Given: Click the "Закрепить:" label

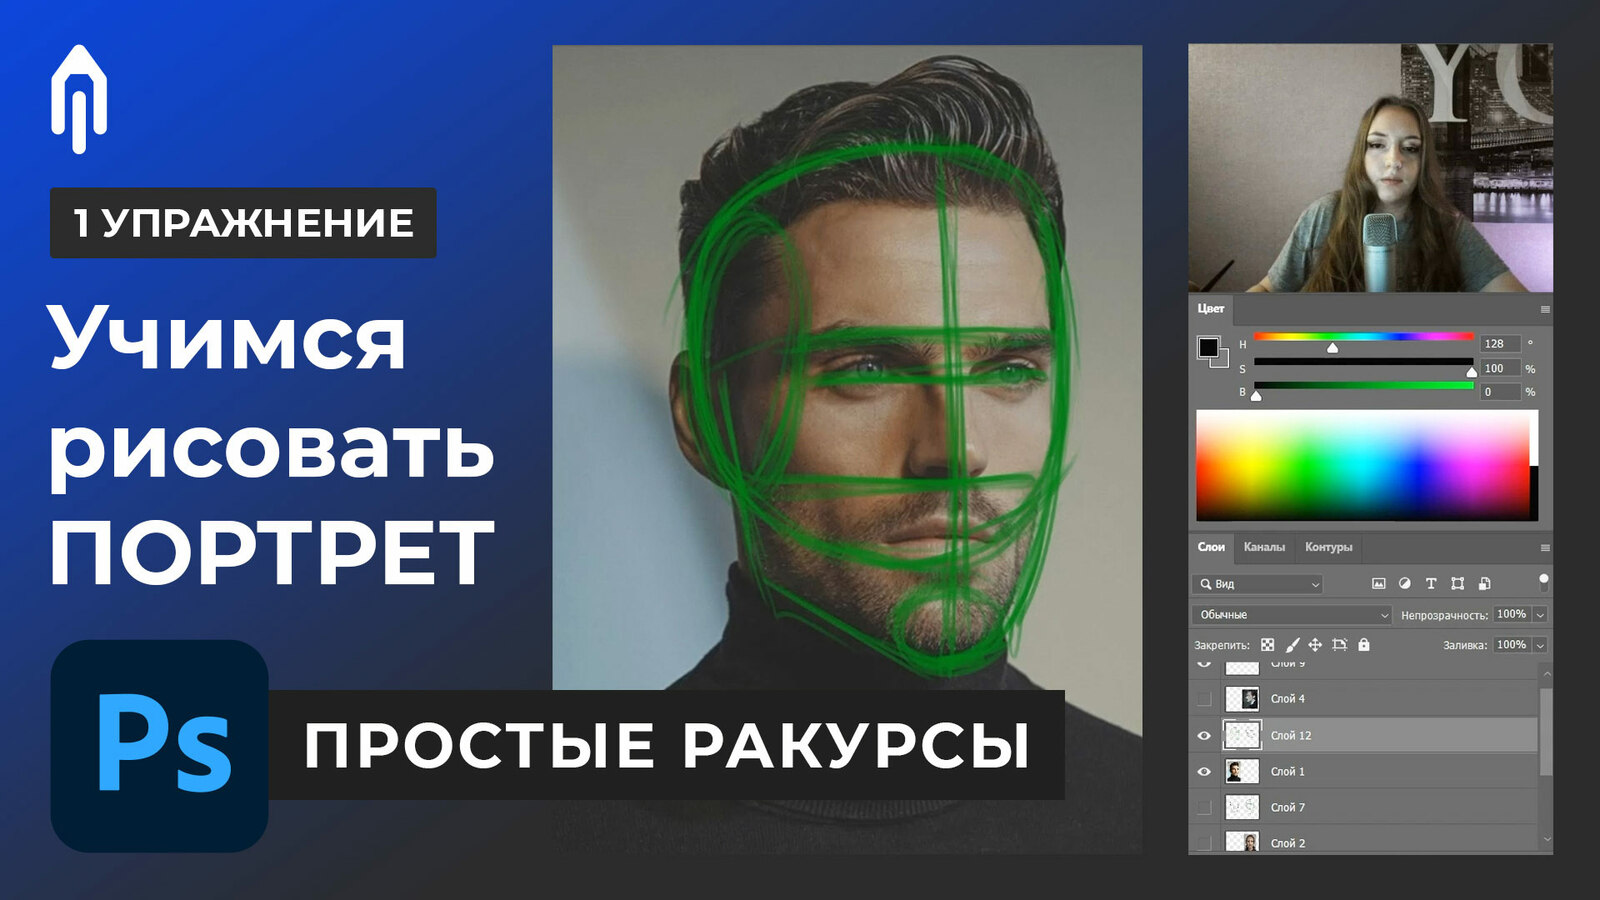Looking at the screenshot, I should point(1222,645).
